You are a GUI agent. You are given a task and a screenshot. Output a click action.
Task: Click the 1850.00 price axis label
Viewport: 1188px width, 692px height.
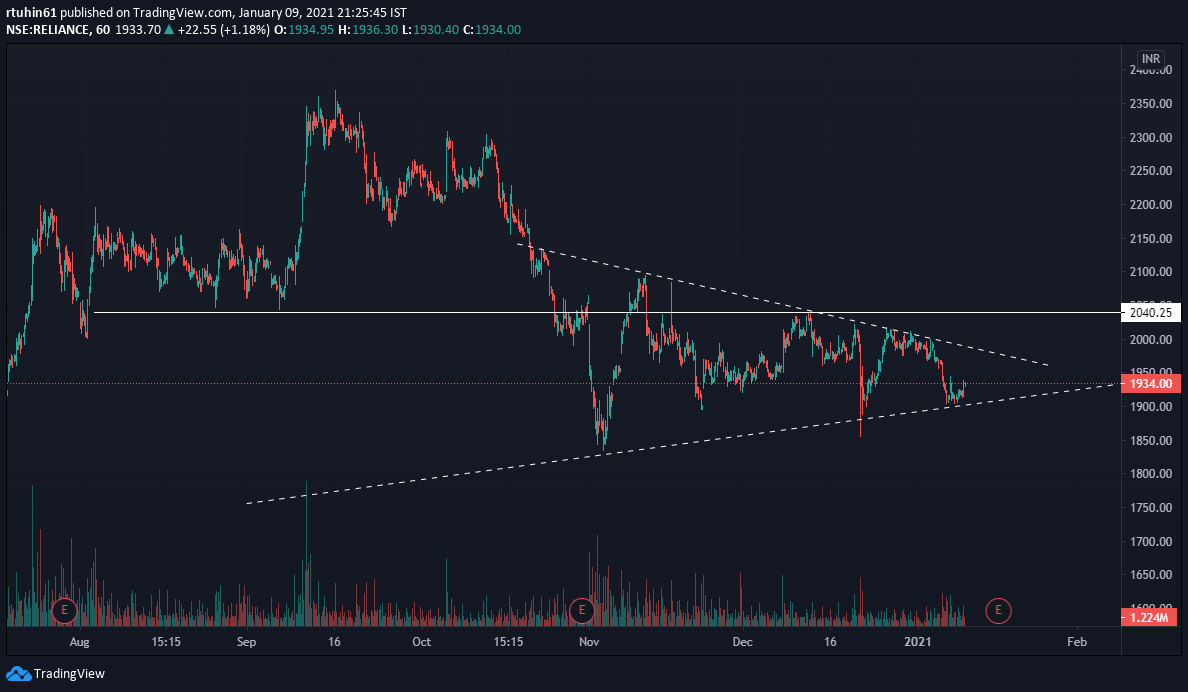coord(1150,440)
